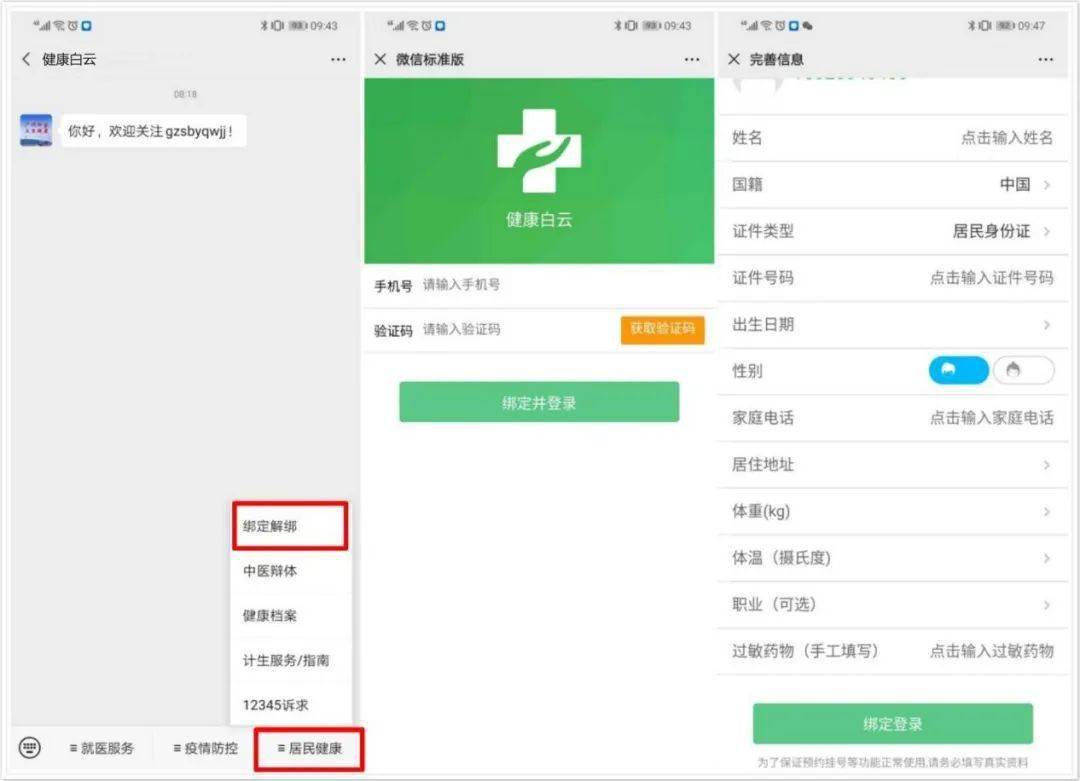The image size is (1080, 781).
Task: Select the male gender toggle option
Action: click(958, 371)
